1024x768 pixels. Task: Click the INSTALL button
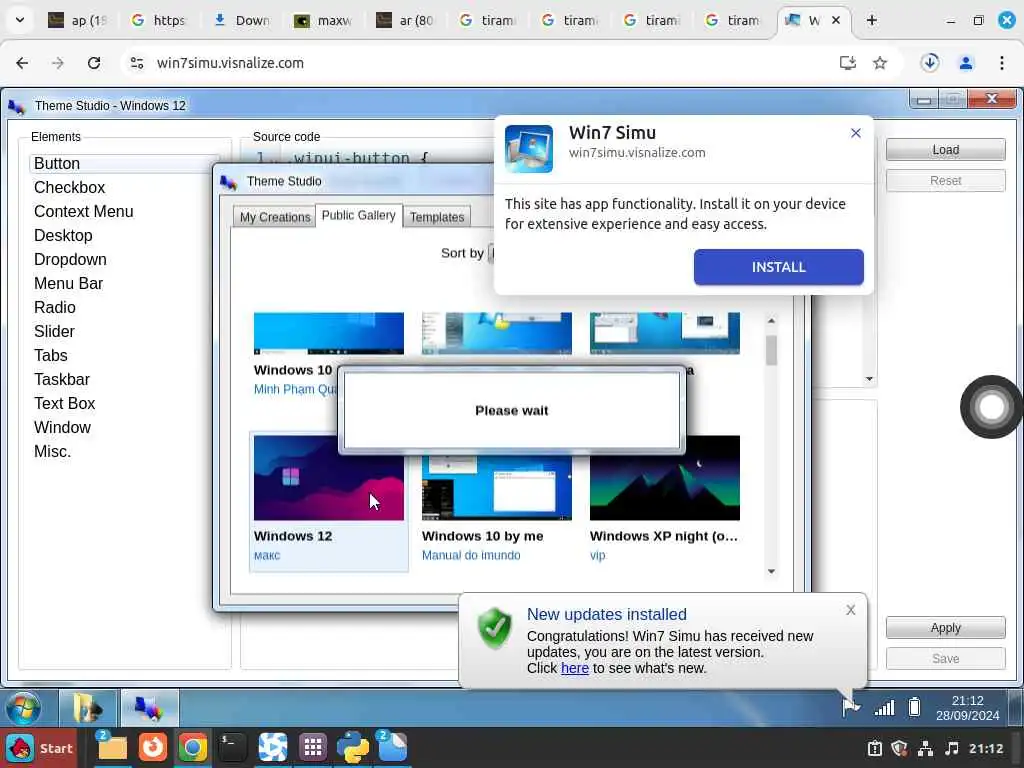(x=778, y=267)
